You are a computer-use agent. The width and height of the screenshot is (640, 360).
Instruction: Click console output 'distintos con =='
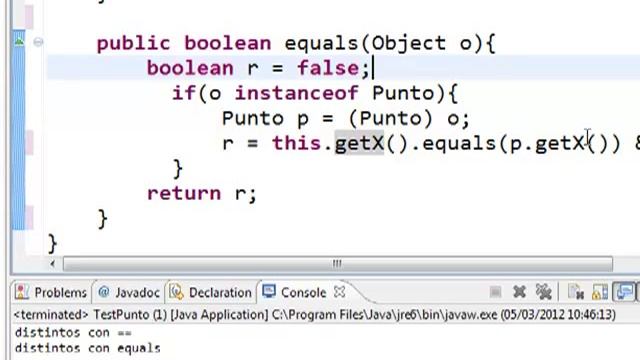pyautogui.click(x=73, y=333)
